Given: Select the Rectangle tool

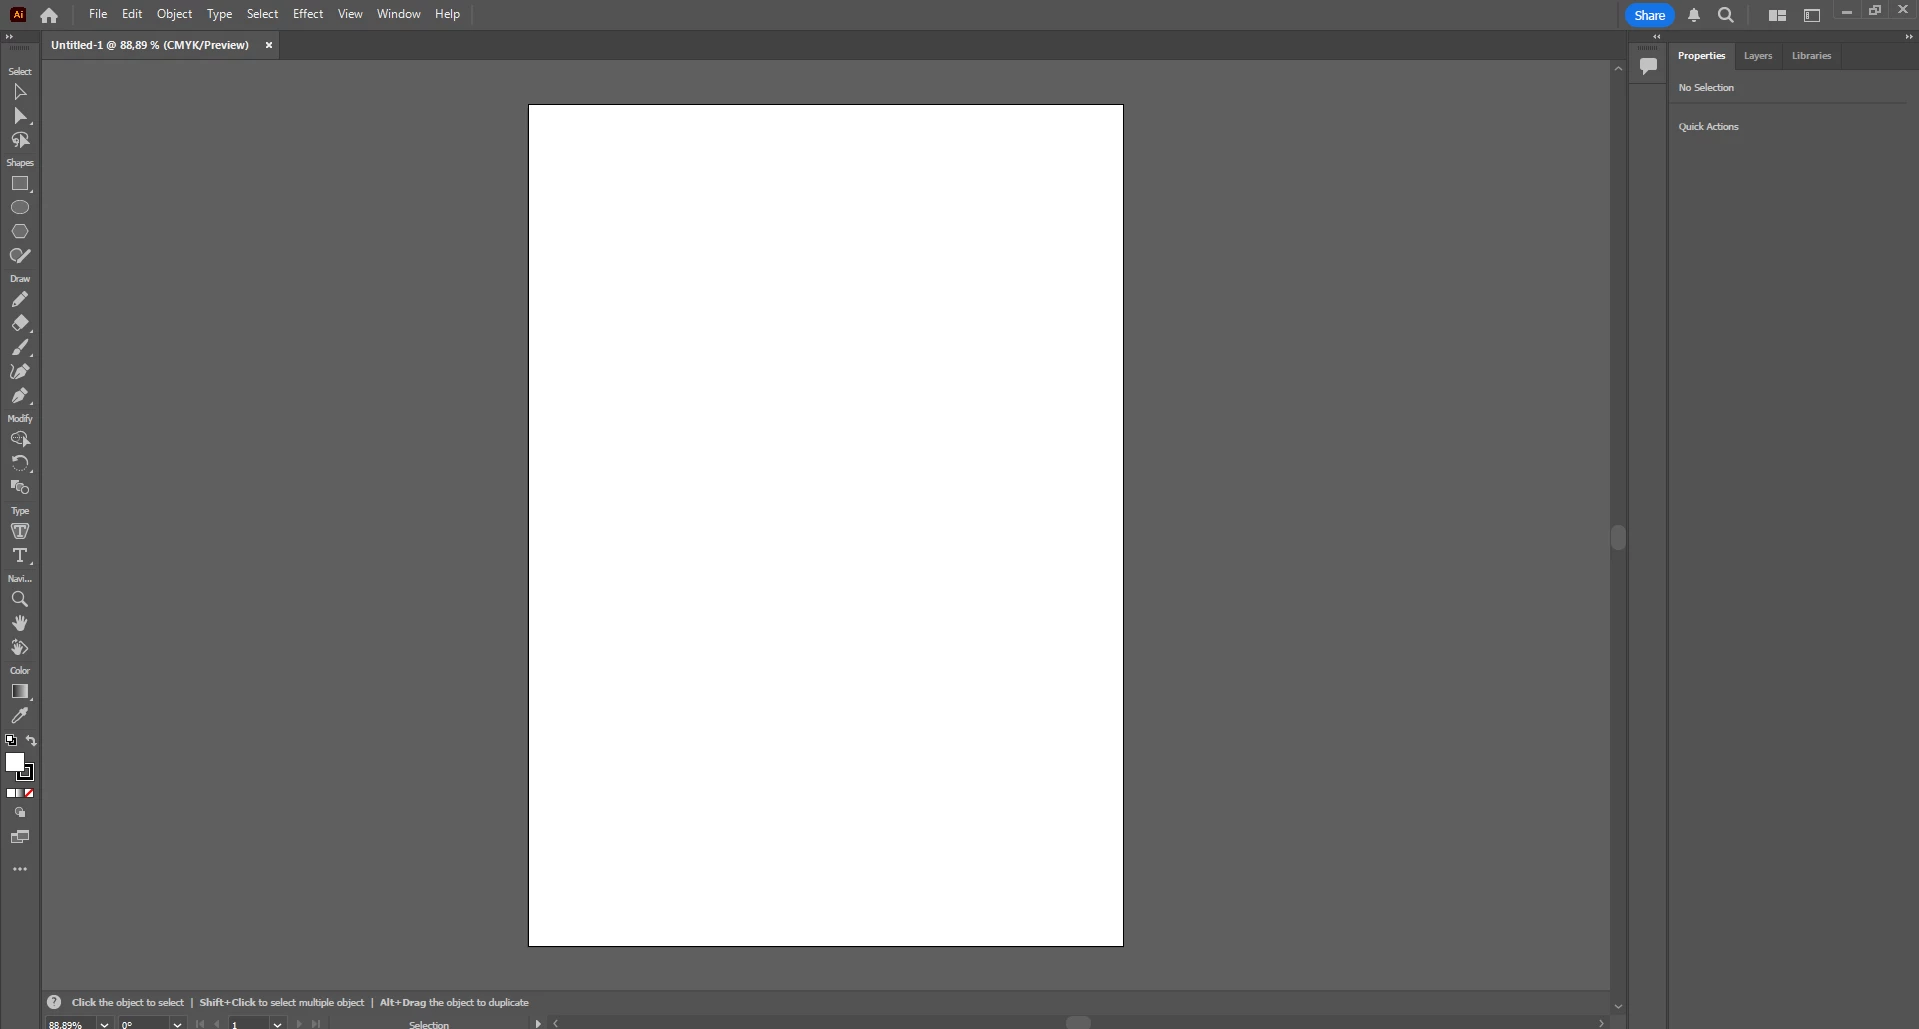Looking at the screenshot, I should (20, 184).
